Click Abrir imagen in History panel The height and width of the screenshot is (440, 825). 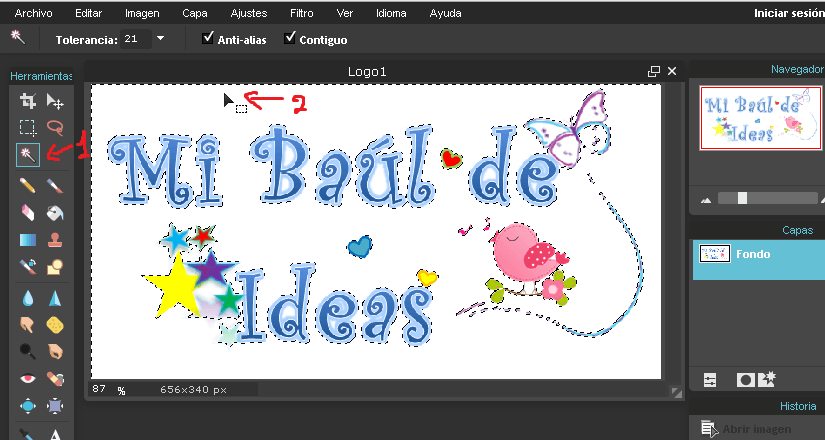tap(757, 429)
